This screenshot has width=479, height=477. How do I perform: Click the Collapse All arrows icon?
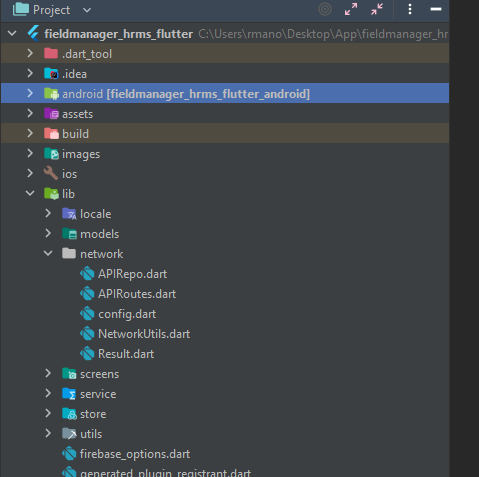tap(377, 9)
